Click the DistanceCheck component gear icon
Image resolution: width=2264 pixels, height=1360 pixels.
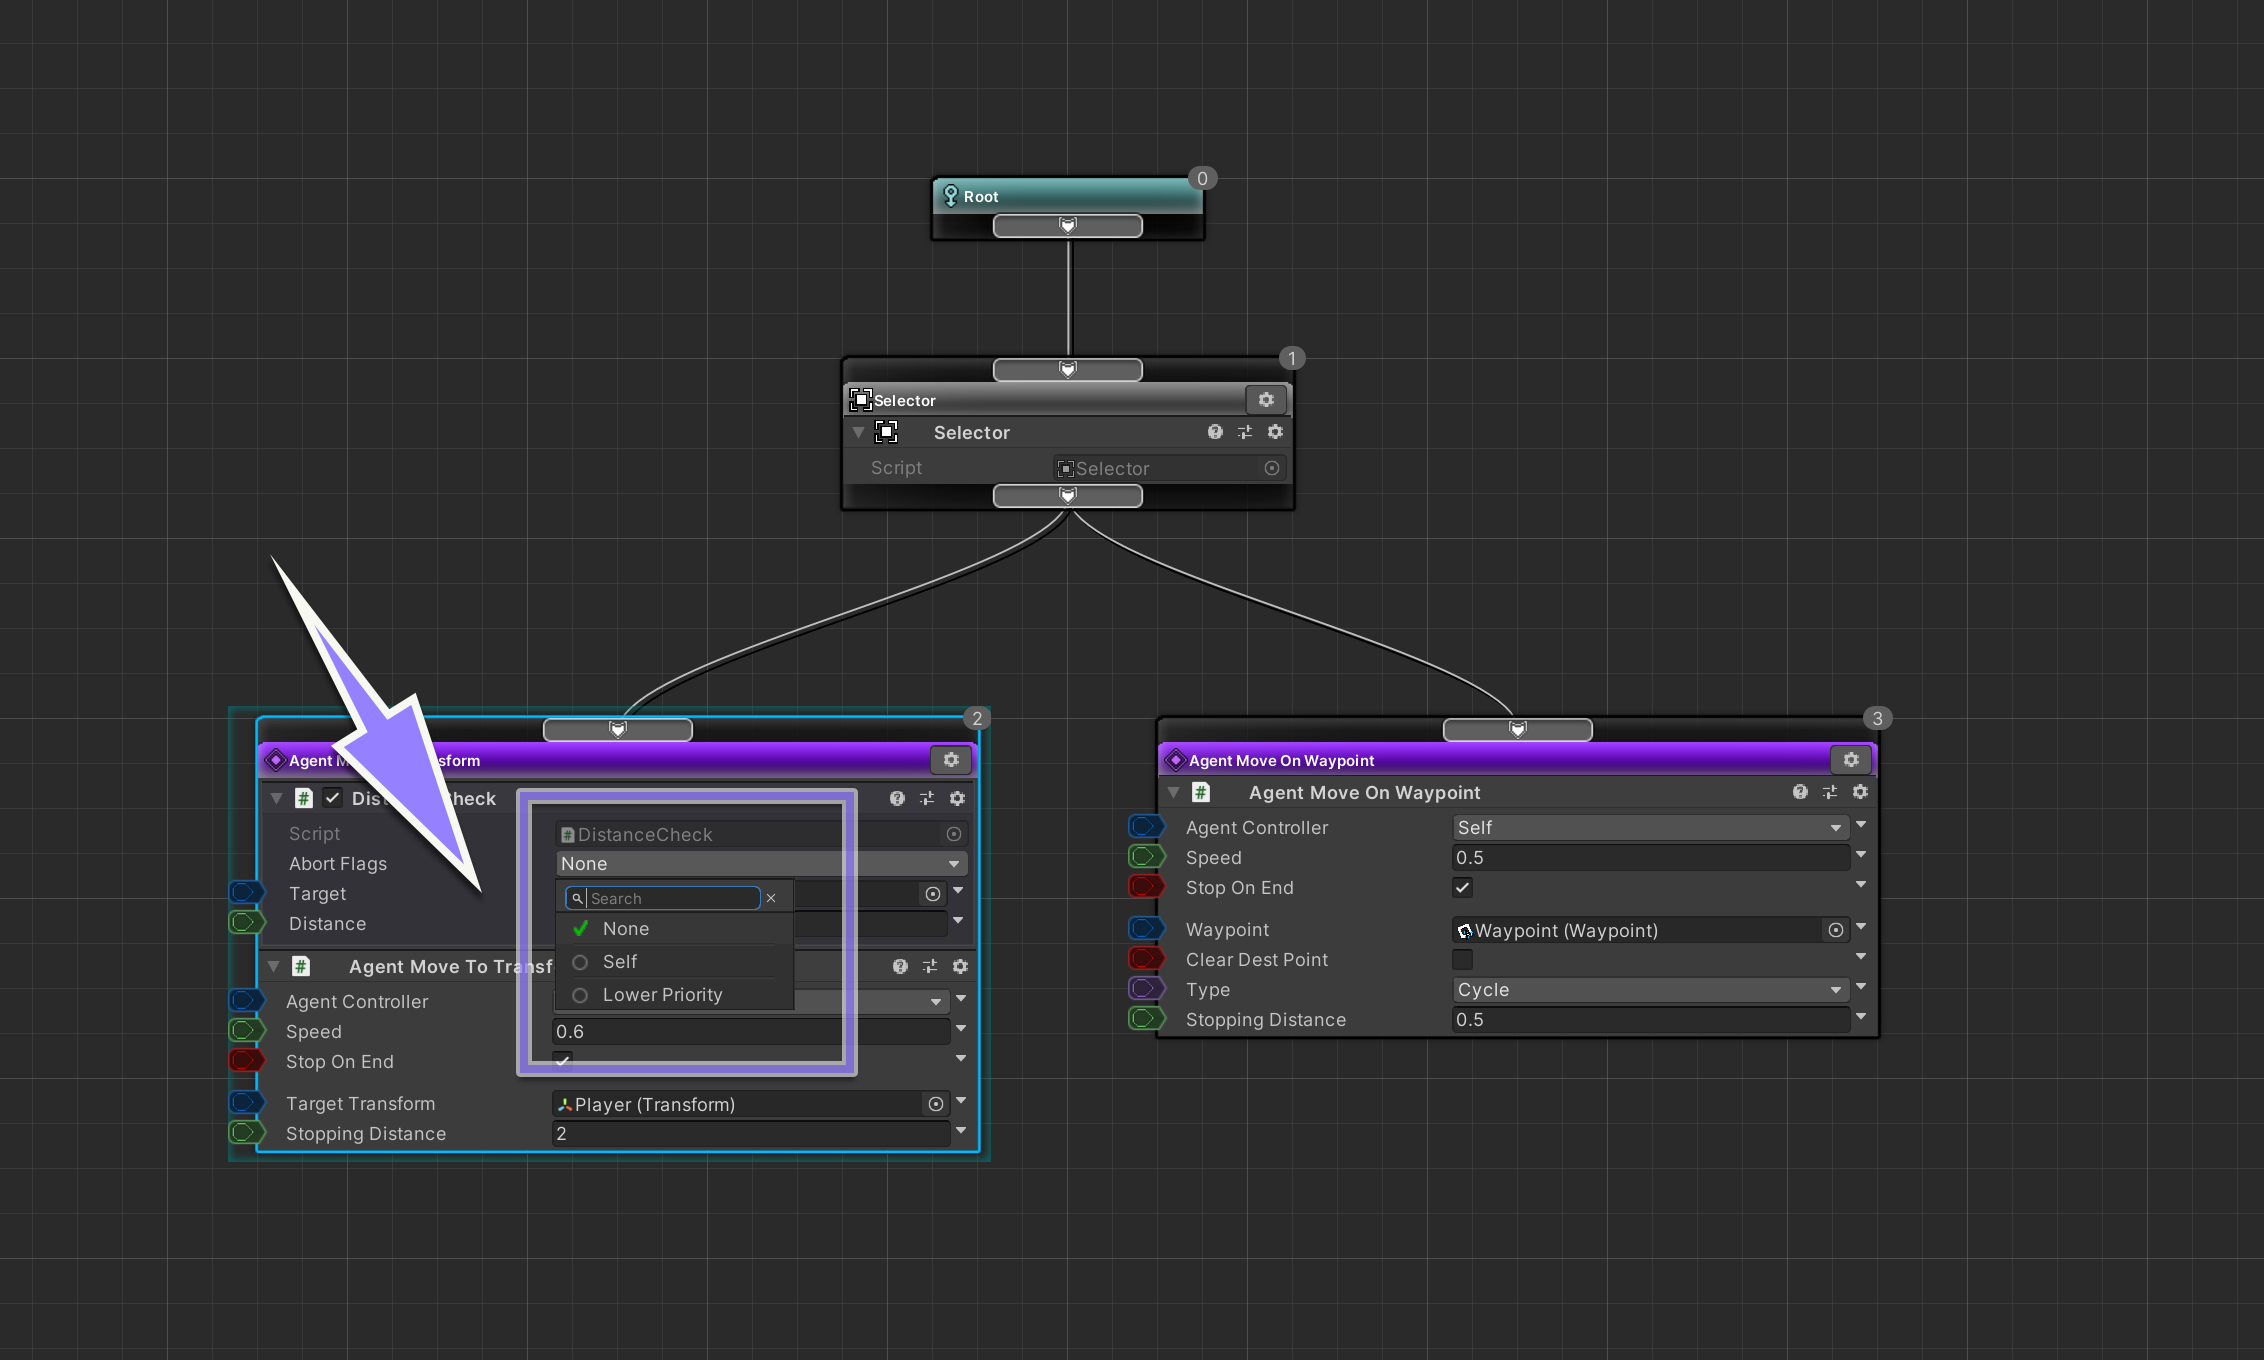(x=957, y=798)
